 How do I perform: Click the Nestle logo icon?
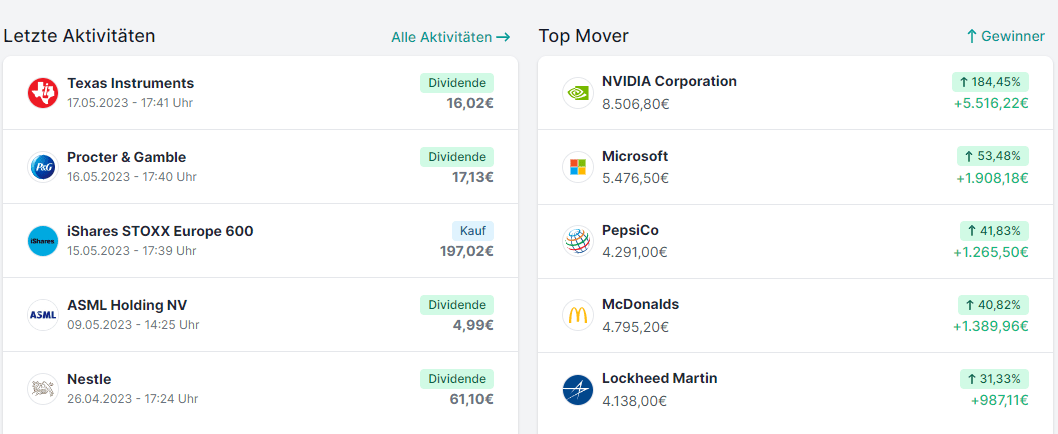click(43, 389)
